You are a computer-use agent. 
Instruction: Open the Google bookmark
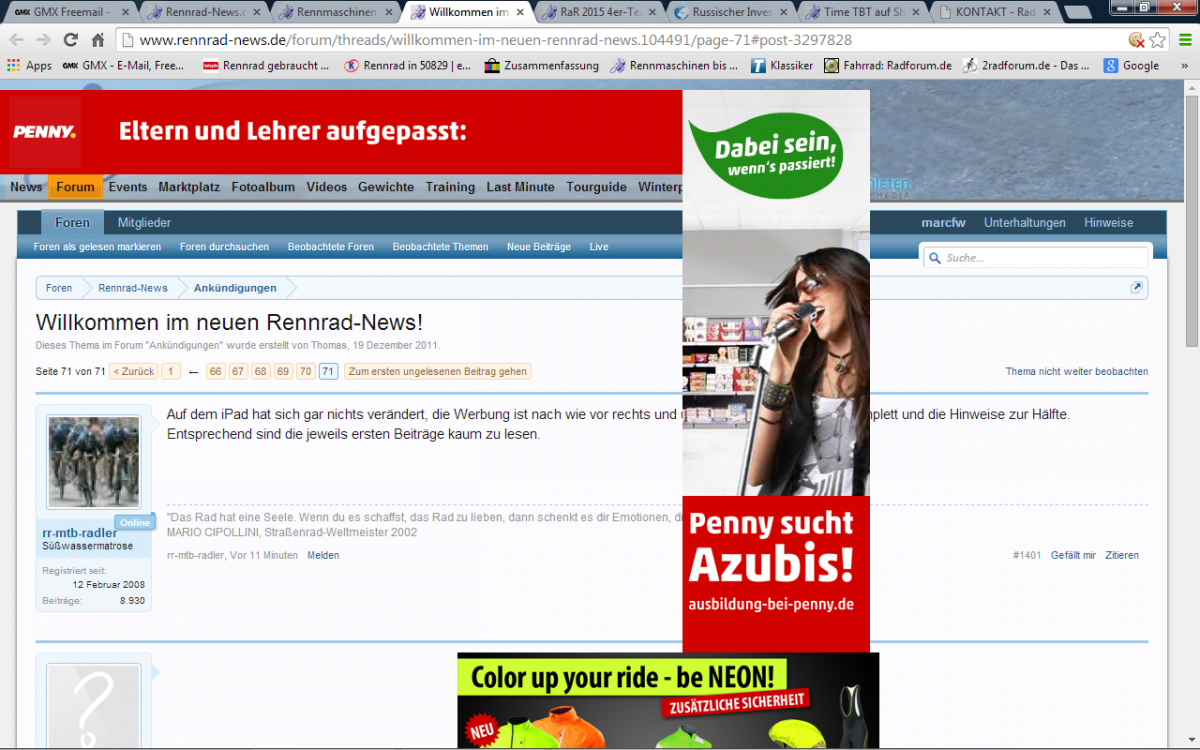[1131, 66]
